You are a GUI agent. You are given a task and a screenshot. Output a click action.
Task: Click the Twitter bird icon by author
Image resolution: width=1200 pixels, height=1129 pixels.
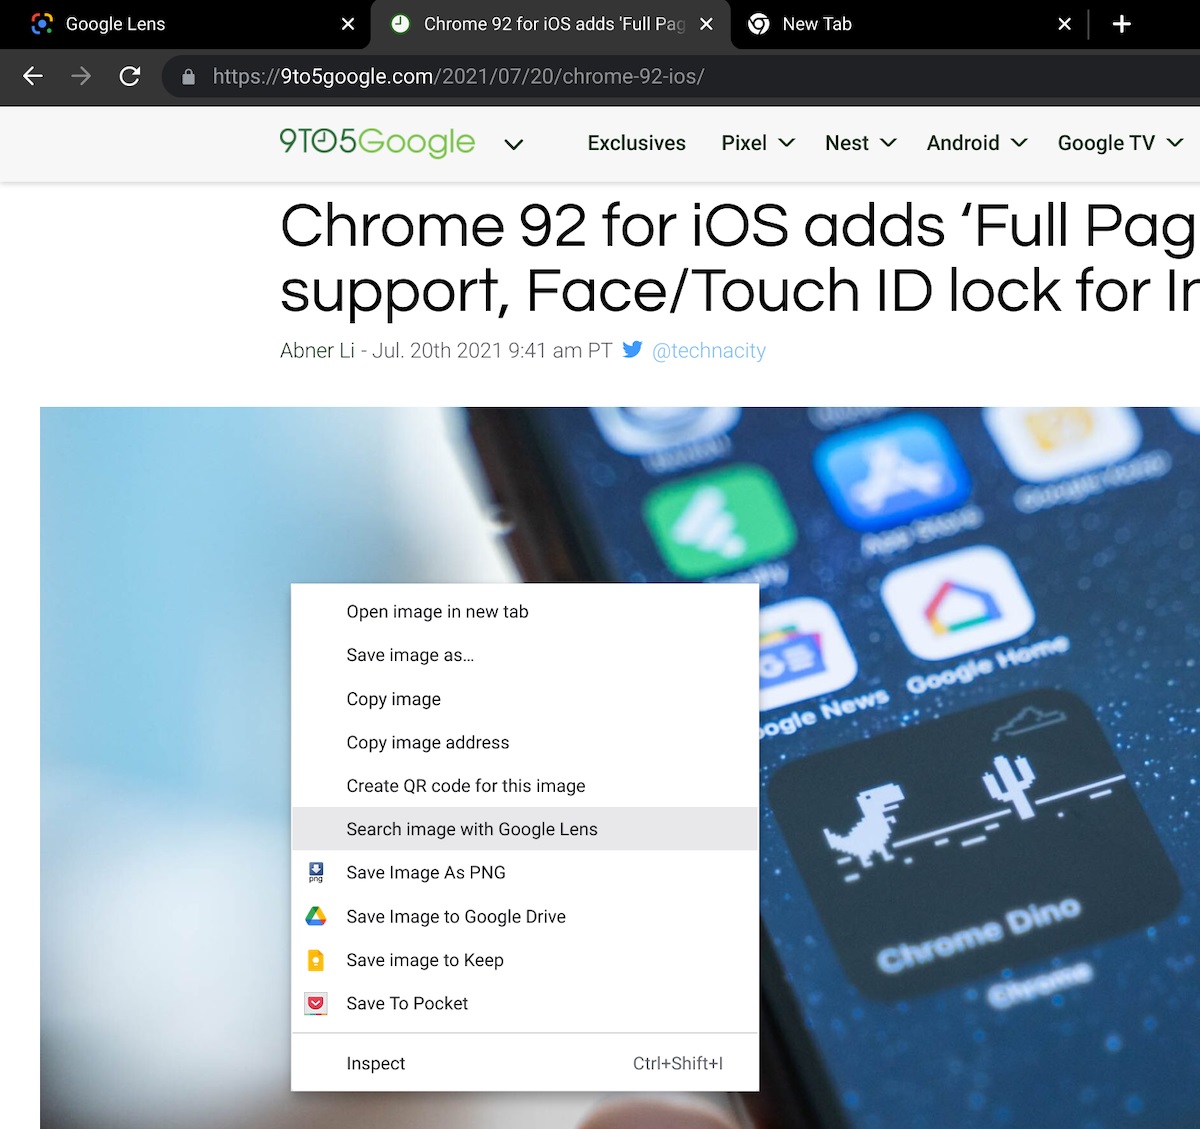632,350
